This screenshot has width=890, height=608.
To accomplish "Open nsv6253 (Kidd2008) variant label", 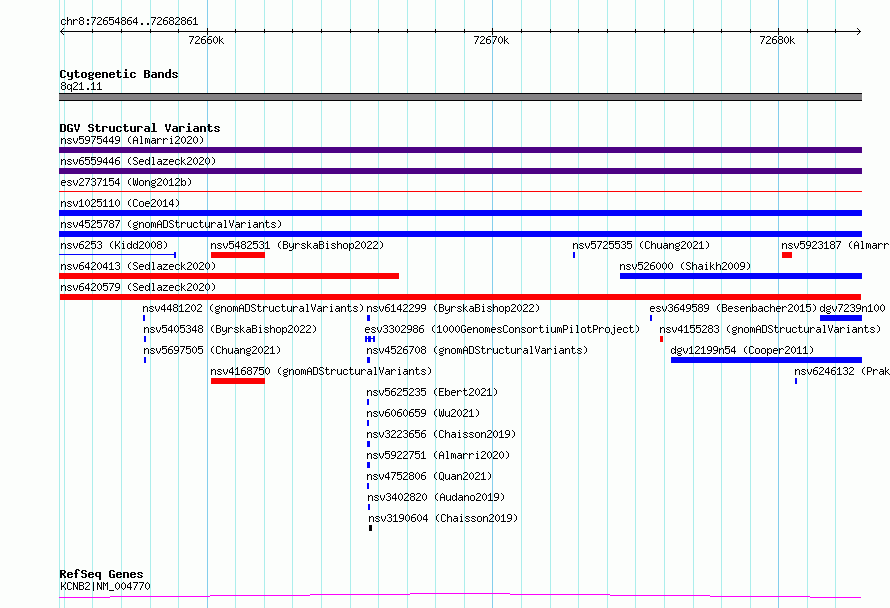I will (x=114, y=245).
